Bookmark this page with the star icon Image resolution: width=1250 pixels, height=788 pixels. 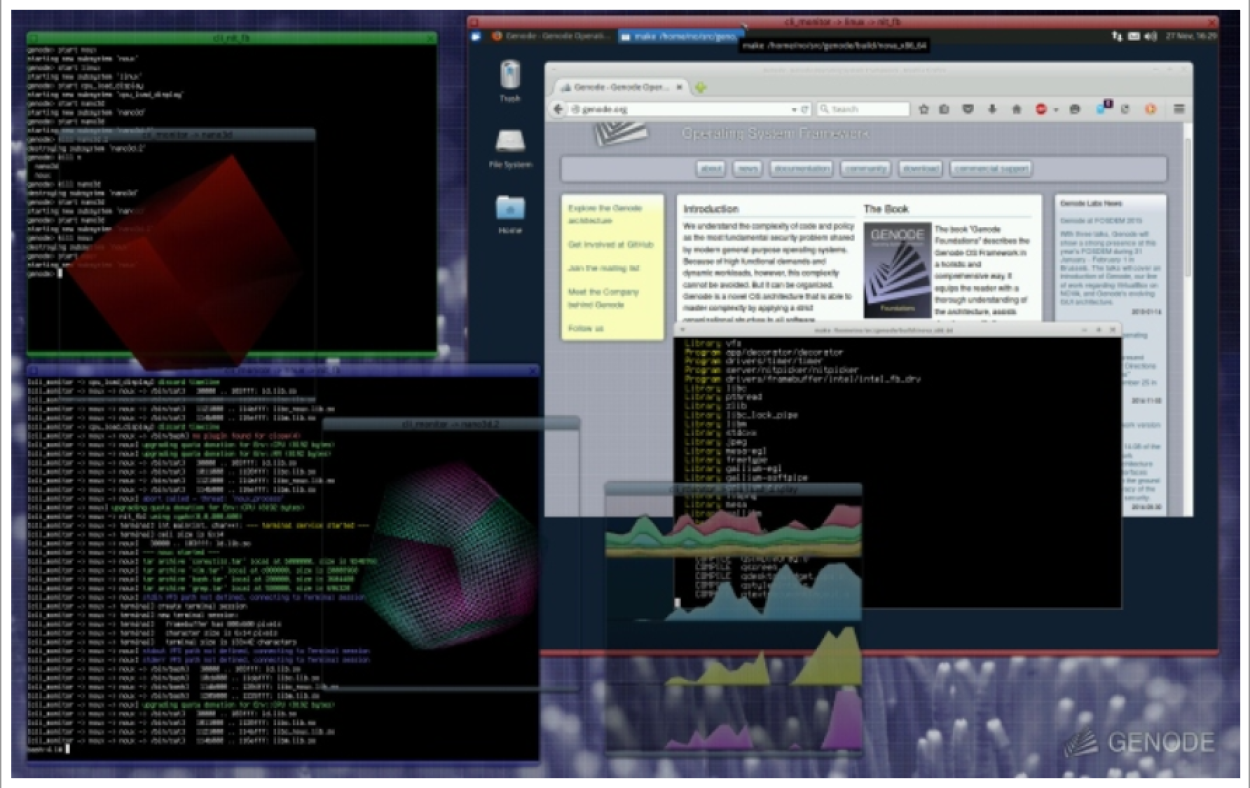pyautogui.click(x=925, y=109)
